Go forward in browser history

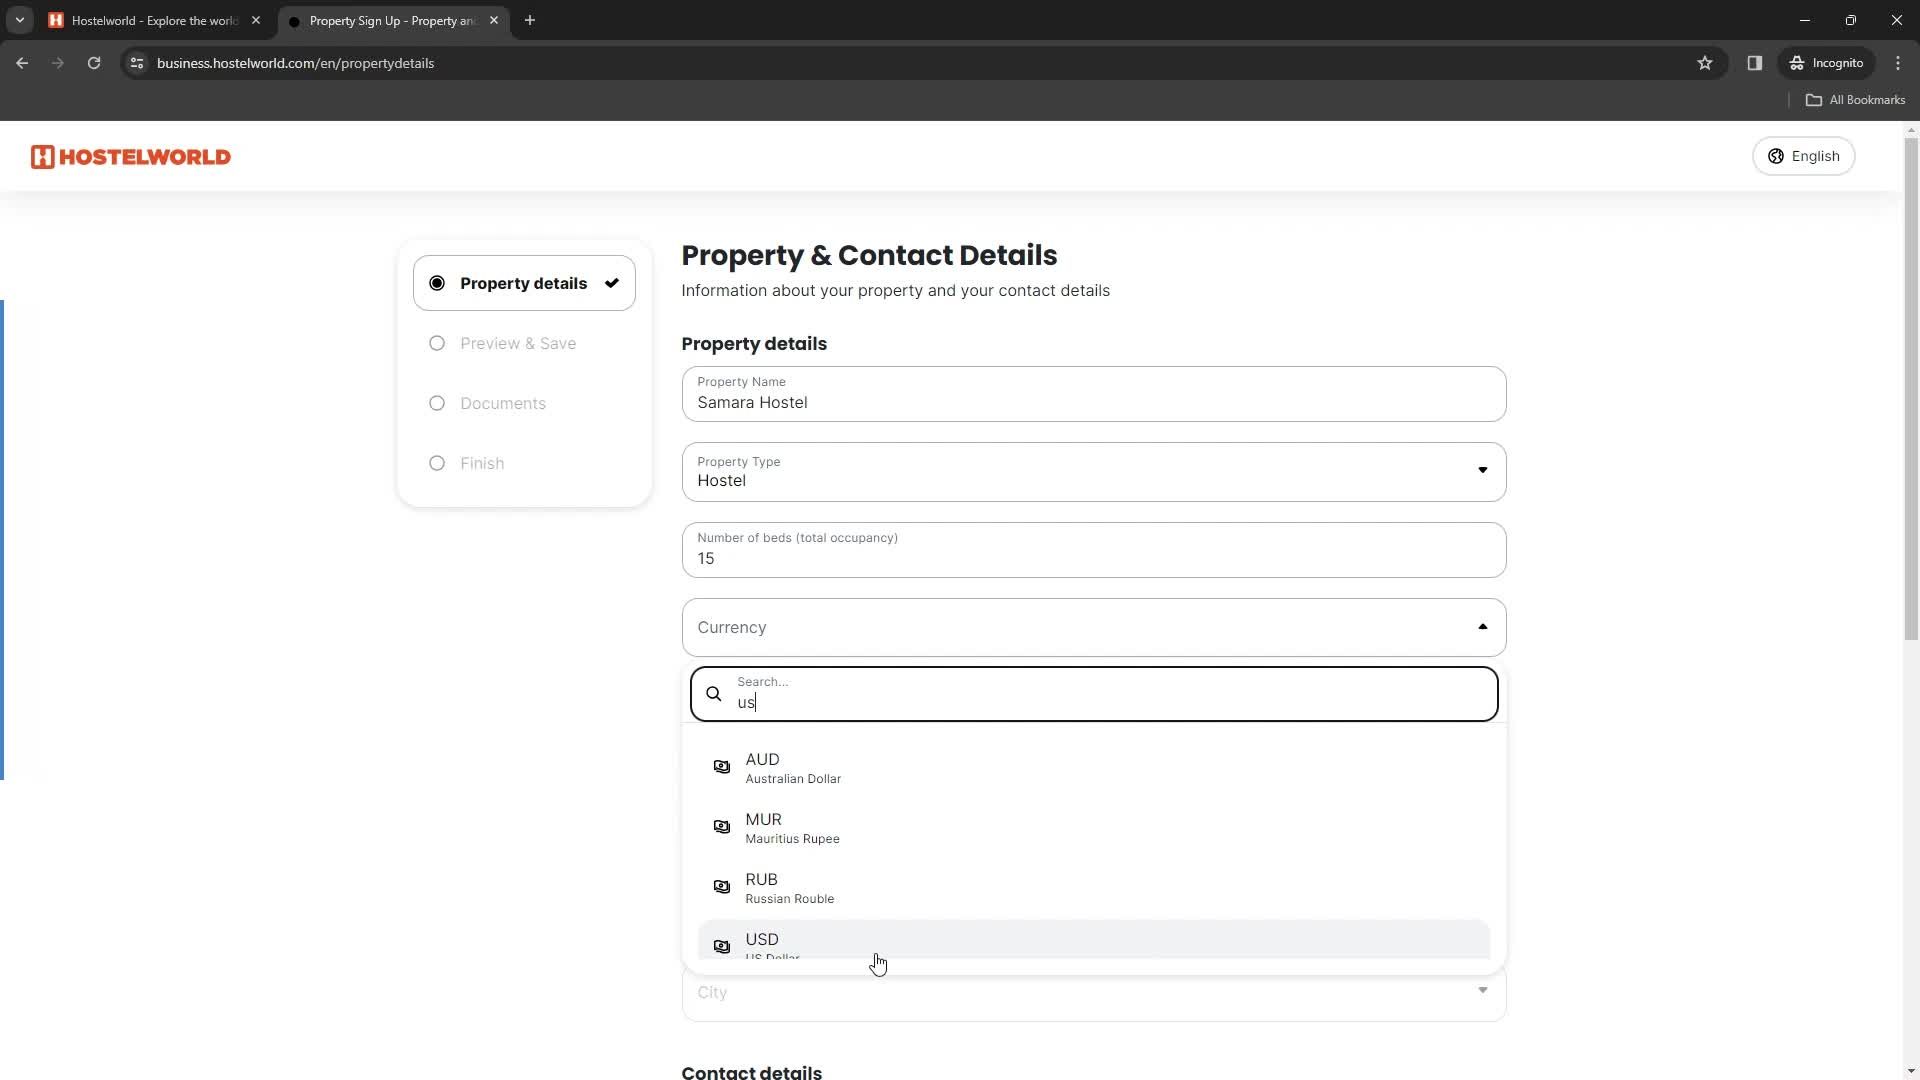[x=58, y=63]
